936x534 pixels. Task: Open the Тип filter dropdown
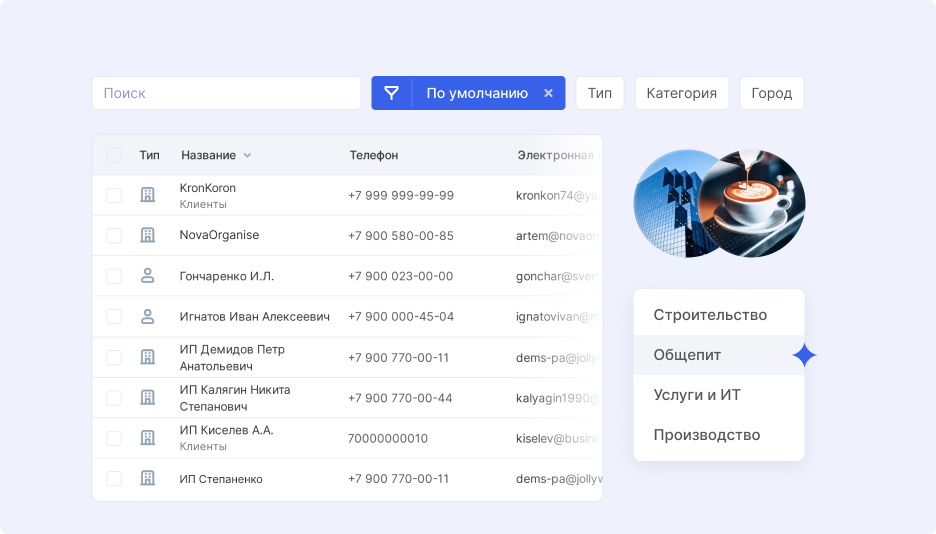coord(600,93)
